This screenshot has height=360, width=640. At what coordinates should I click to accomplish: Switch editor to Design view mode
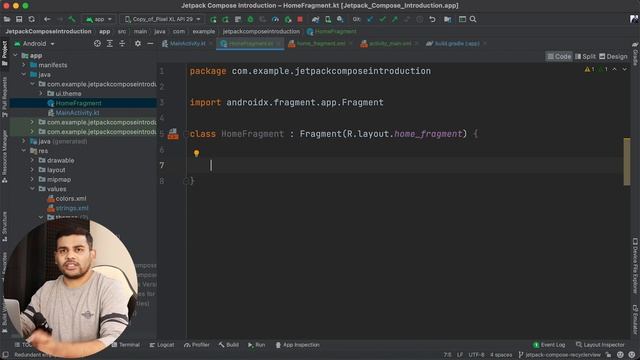pyautogui.click(x=613, y=56)
